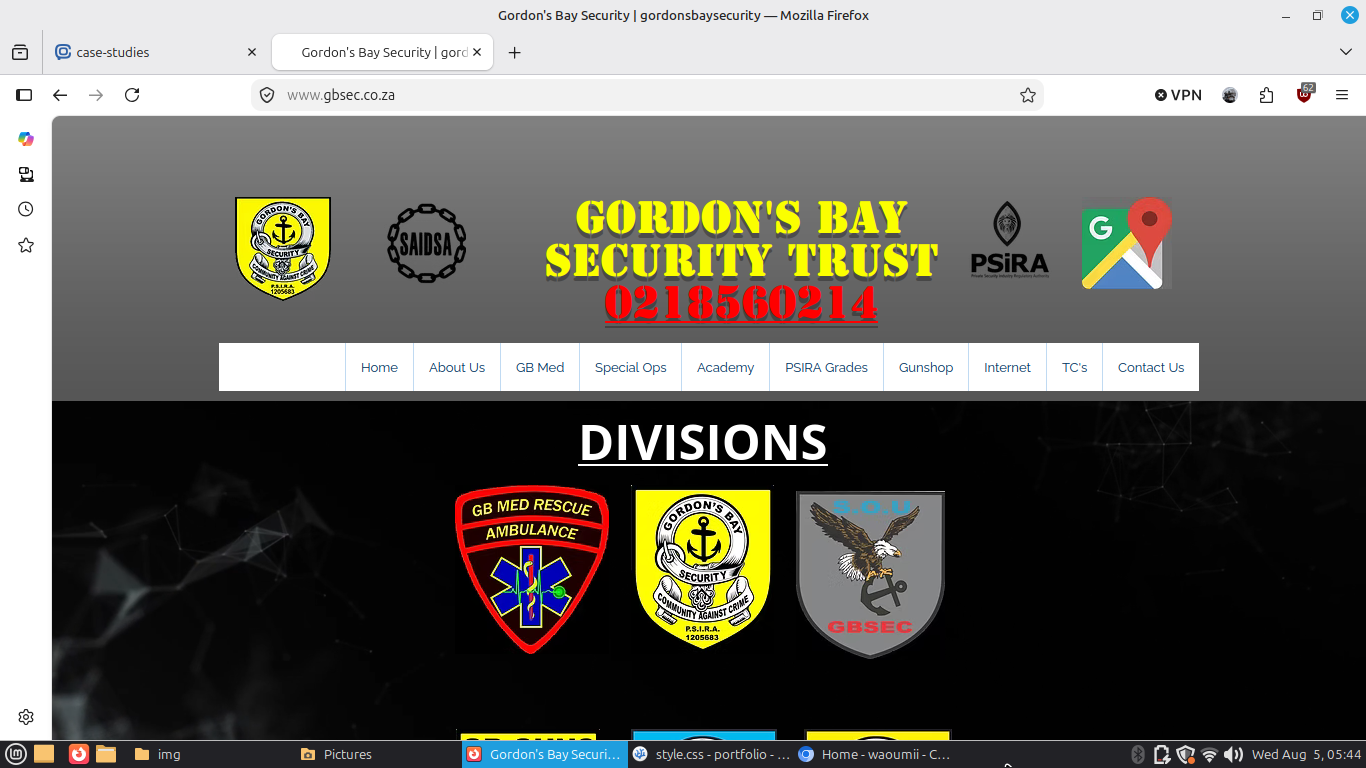Click the Gordon's Bay Security Trust title
The height and width of the screenshot is (768, 1366).
point(741,240)
